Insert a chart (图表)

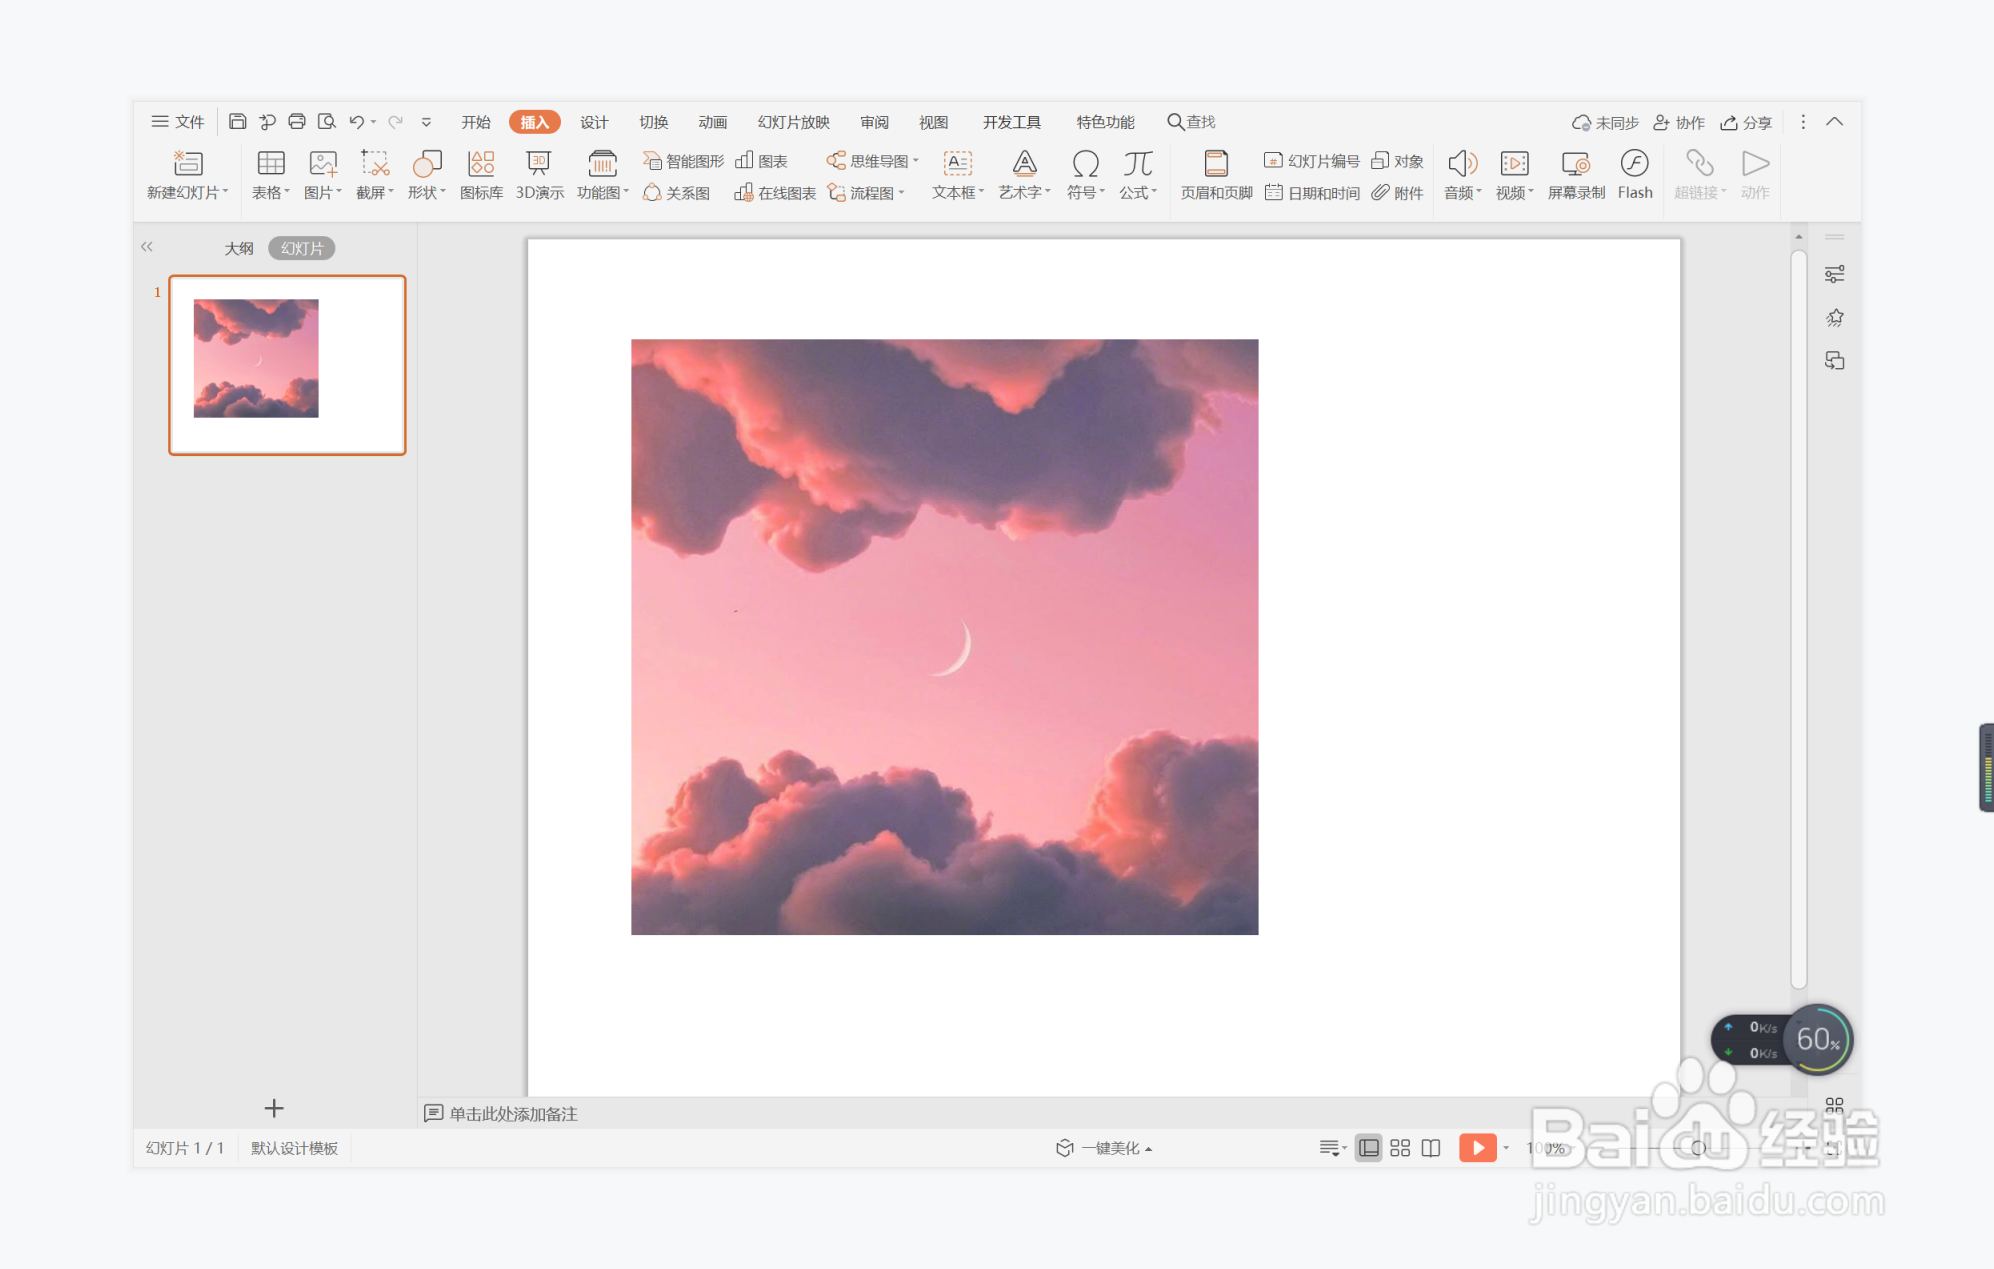[761, 161]
